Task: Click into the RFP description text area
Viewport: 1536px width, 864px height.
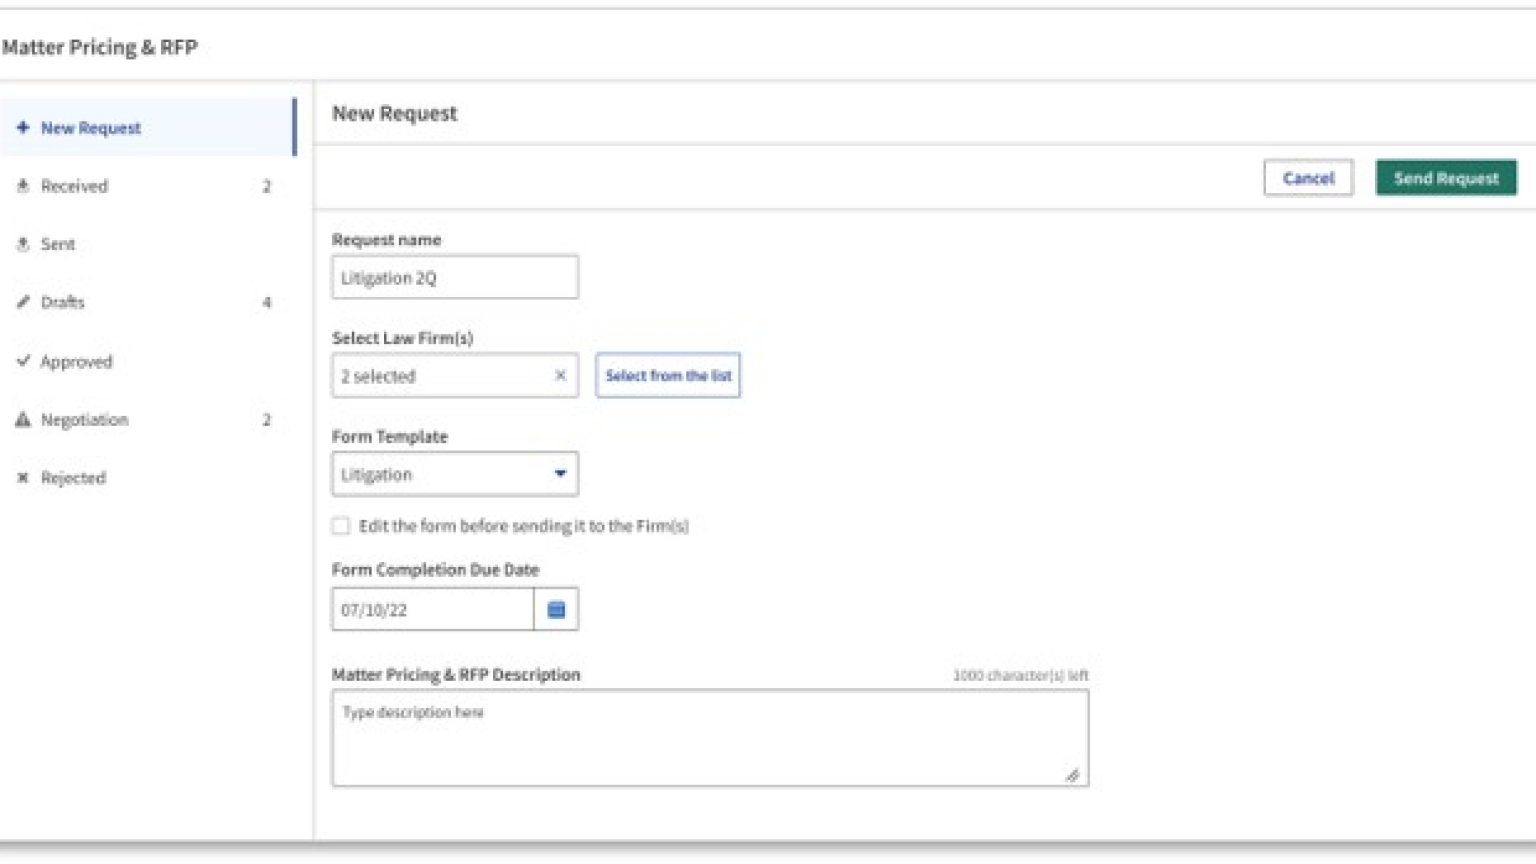Action: (x=710, y=738)
